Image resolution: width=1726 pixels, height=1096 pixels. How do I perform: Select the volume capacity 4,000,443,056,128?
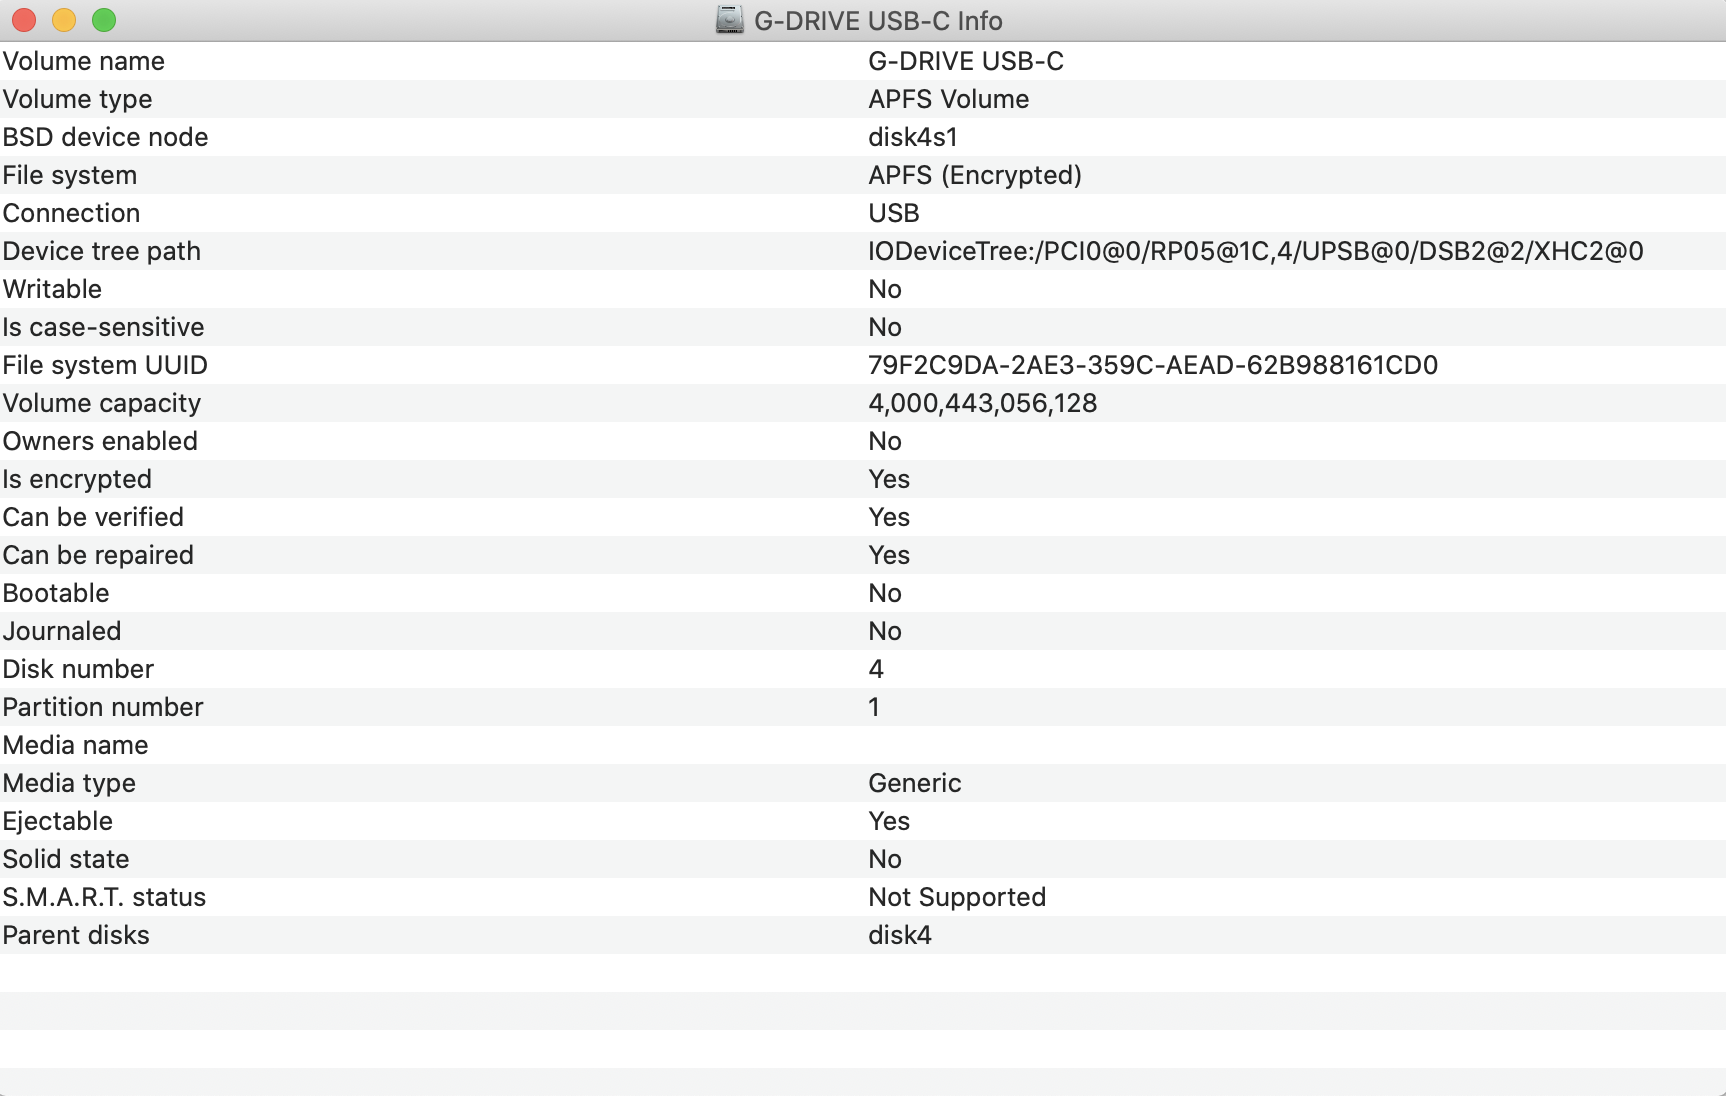(x=983, y=403)
